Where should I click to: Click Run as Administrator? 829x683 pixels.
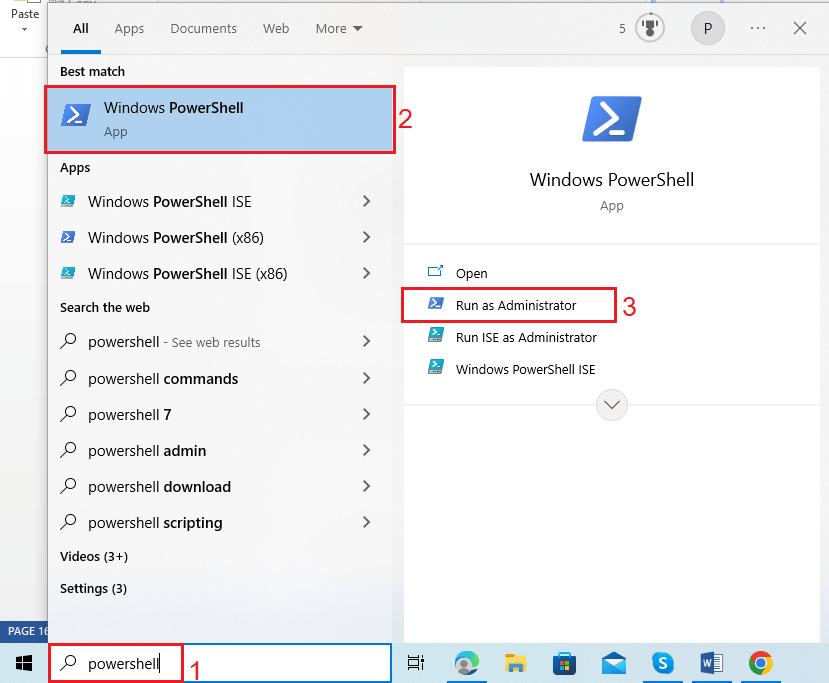[x=515, y=305]
